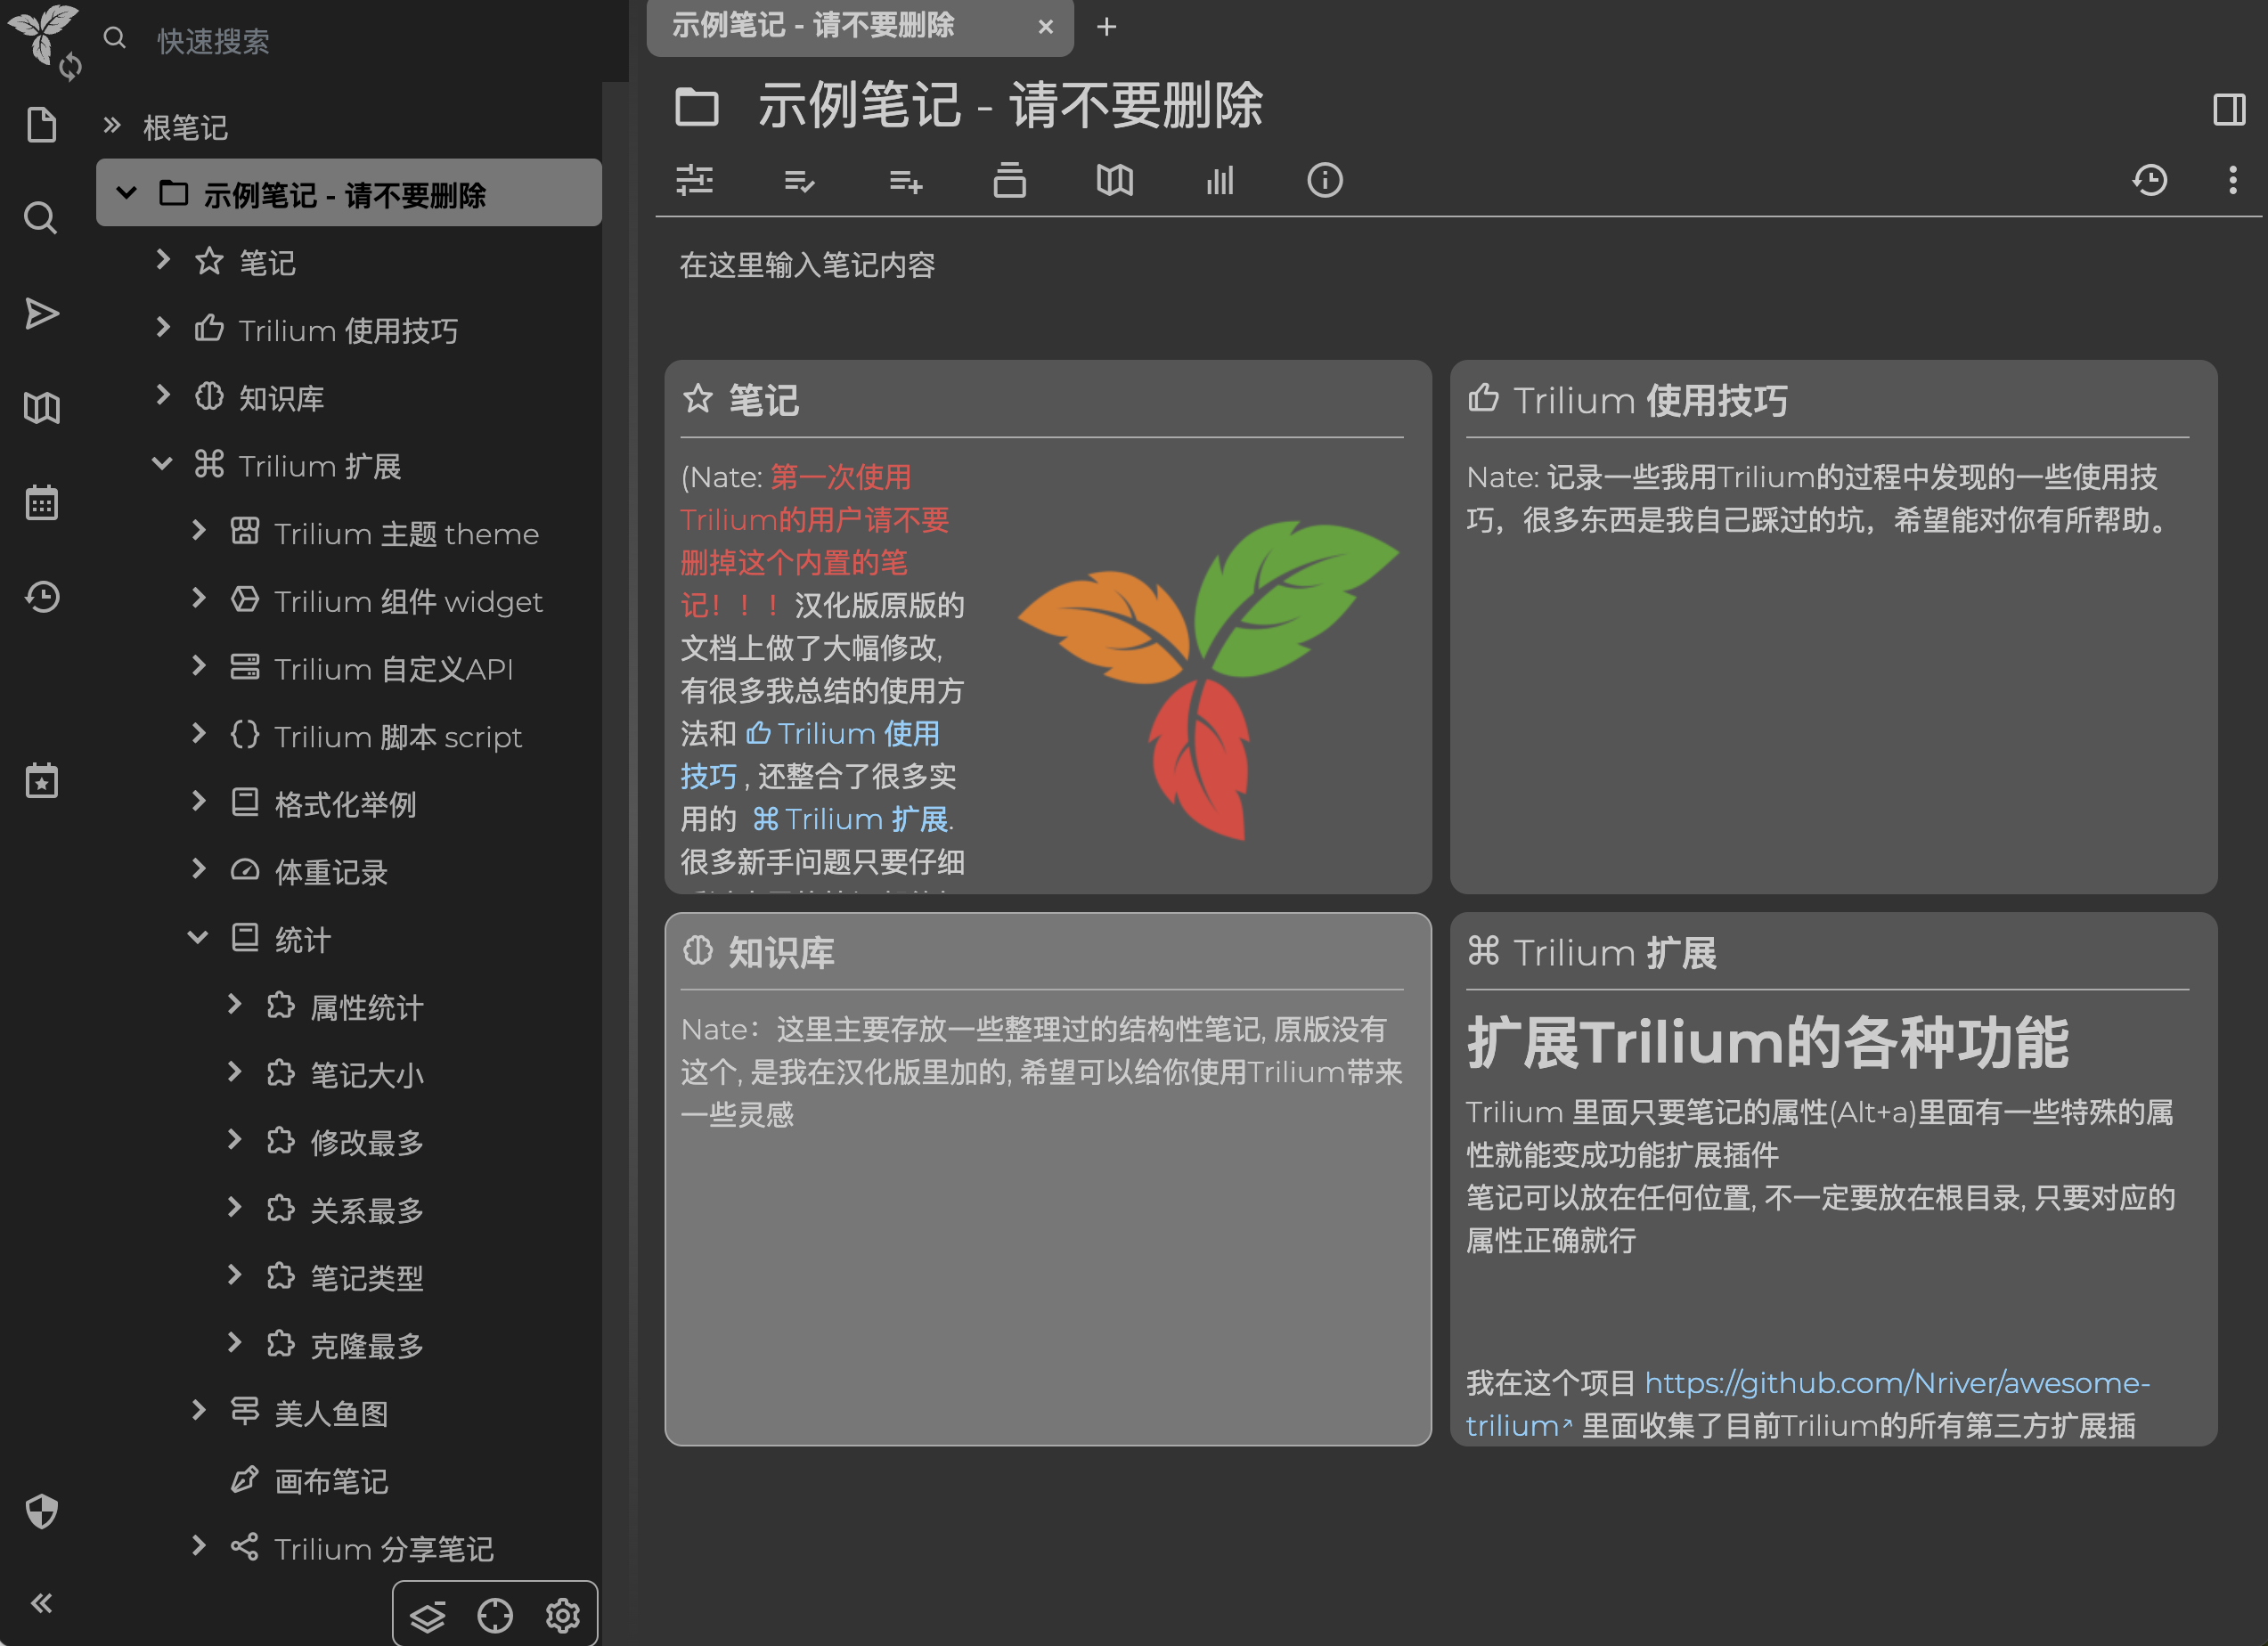
Task: Open the inherited attributes ribbon icon
Action: pyautogui.click(x=905, y=180)
